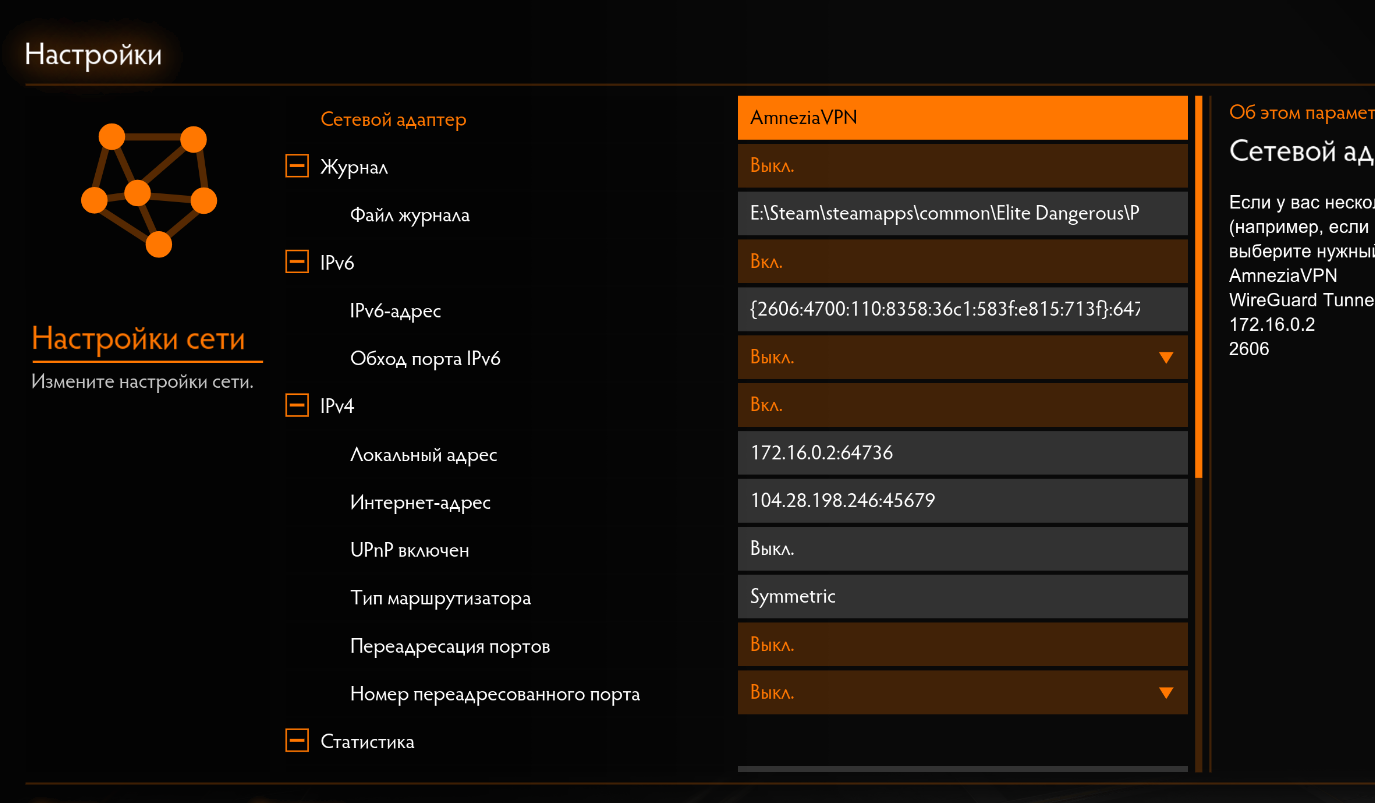Image resolution: width=1375 pixels, height=803 pixels.
Task: Toggle Переадресация портов Выкл. setting
Action: (963, 645)
